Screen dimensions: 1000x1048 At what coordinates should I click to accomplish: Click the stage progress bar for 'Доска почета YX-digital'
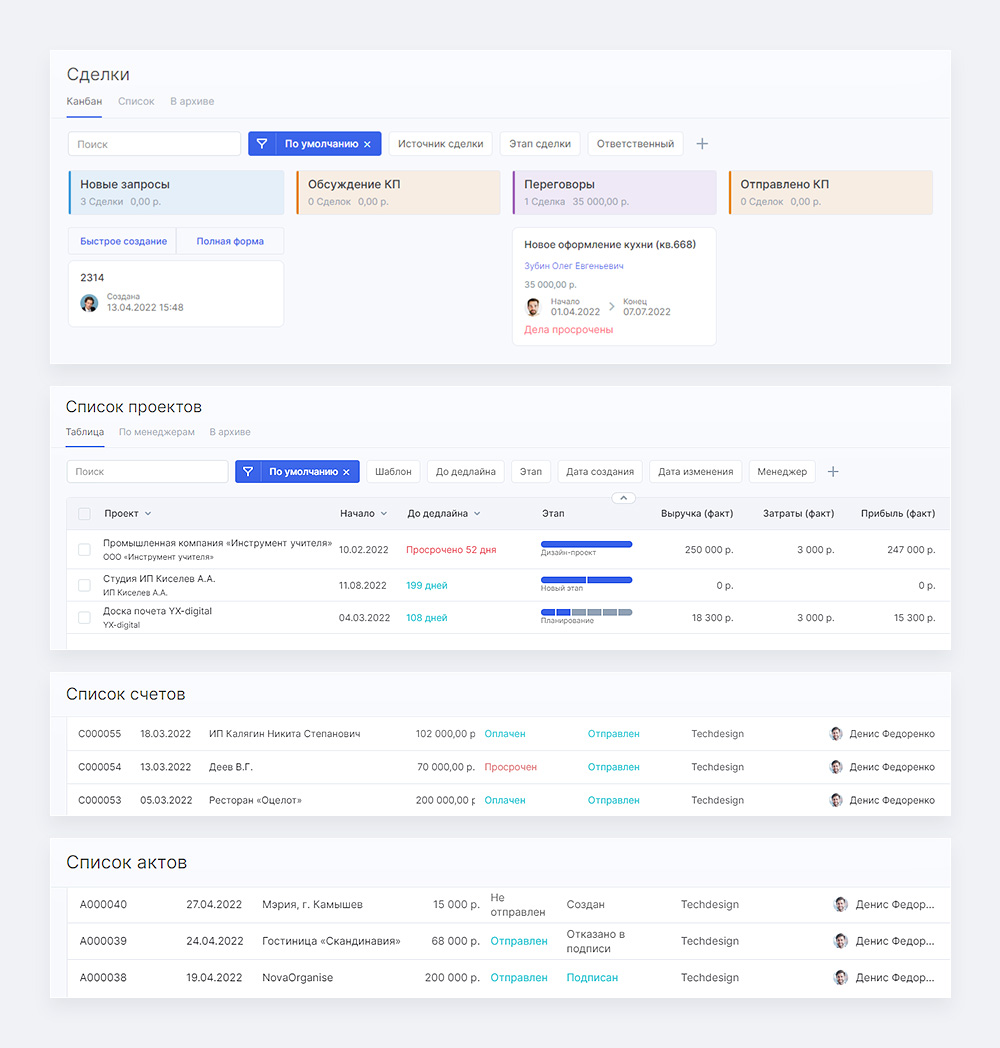586,612
